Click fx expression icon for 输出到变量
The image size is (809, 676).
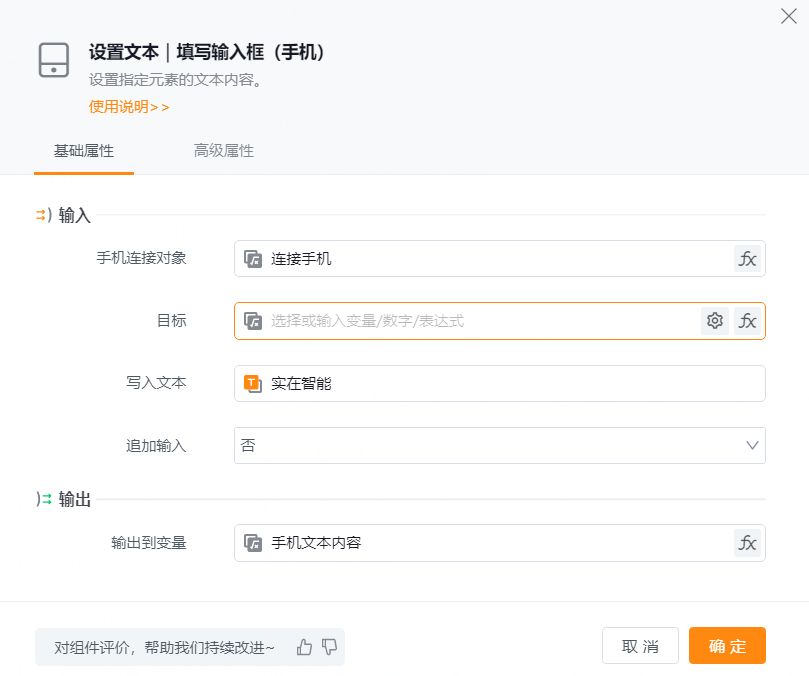[x=747, y=543]
